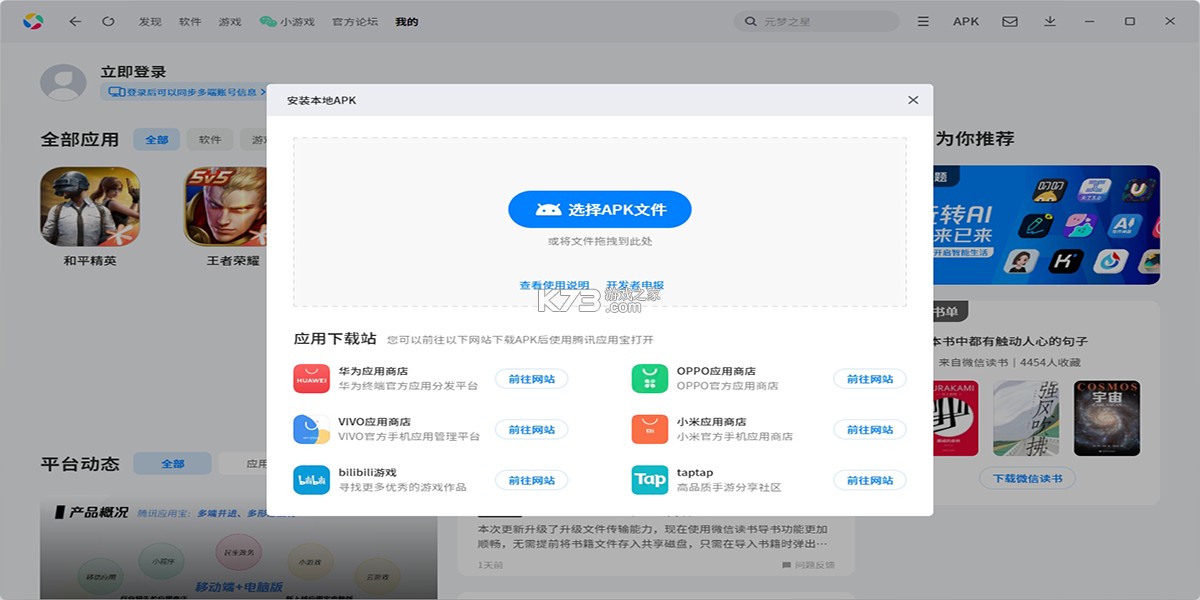The height and width of the screenshot is (600, 1200).
Task: Close the 安装本地APK dialog
Action: tap(913, 100)
